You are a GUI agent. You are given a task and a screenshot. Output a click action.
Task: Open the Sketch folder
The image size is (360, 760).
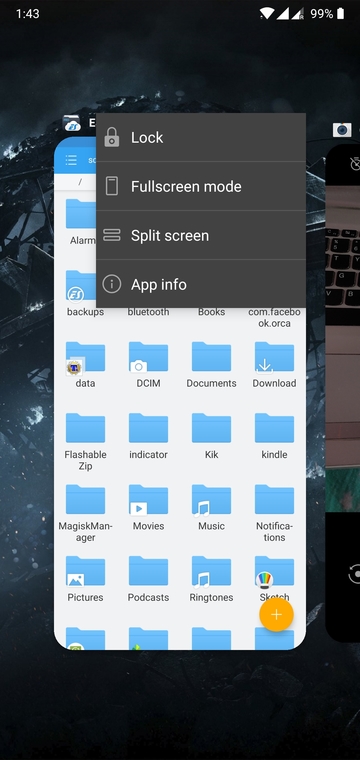point(274,579)
